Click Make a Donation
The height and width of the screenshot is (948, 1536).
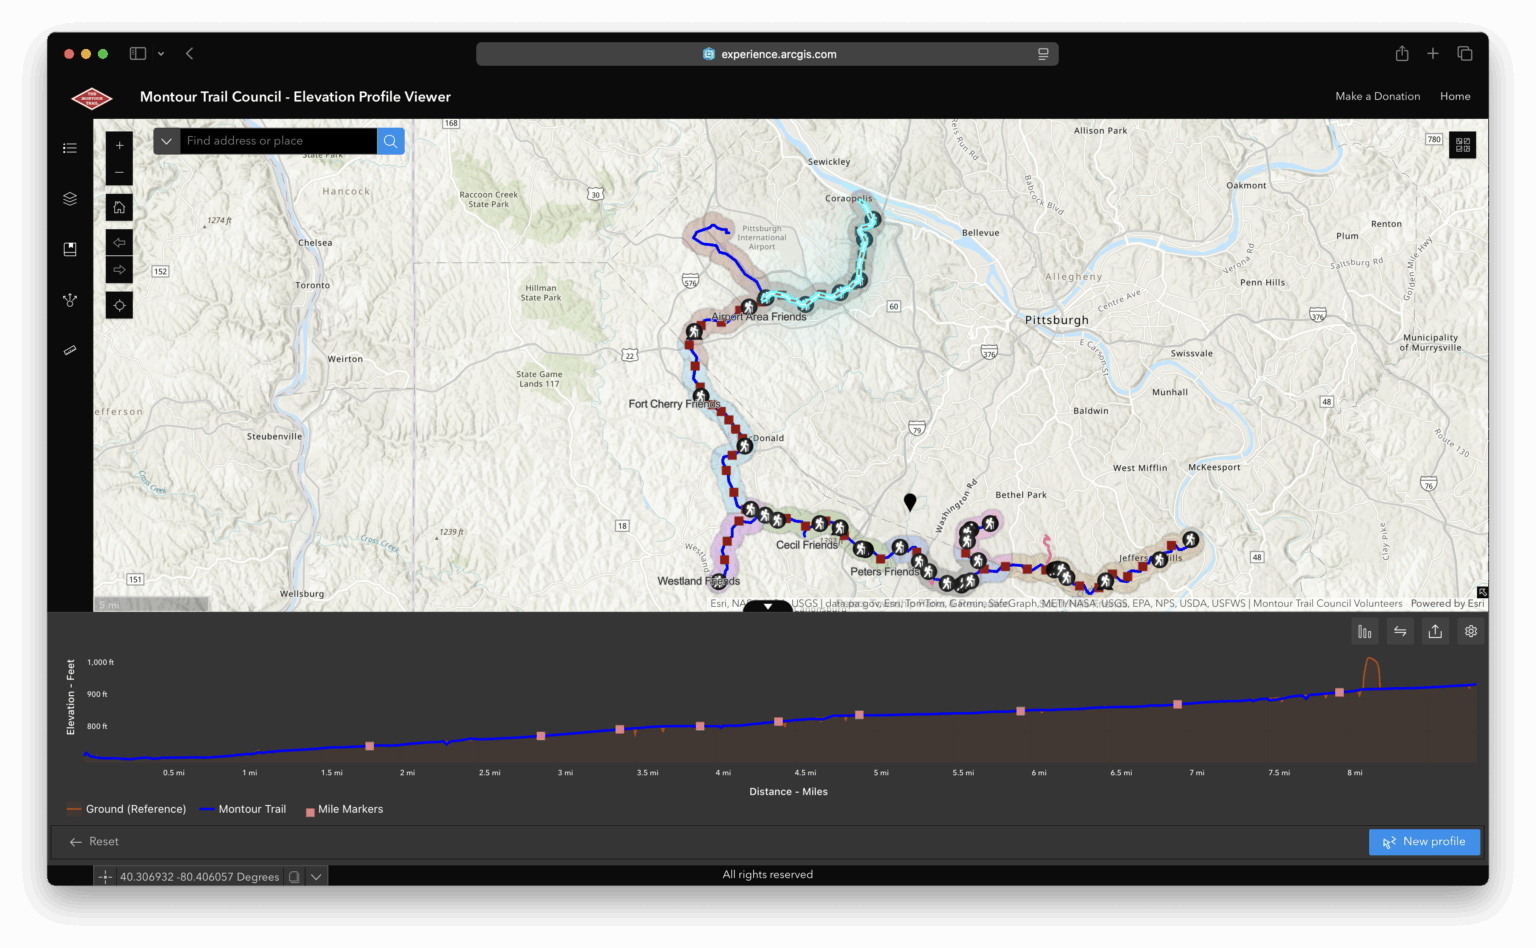coord(1377,96)
